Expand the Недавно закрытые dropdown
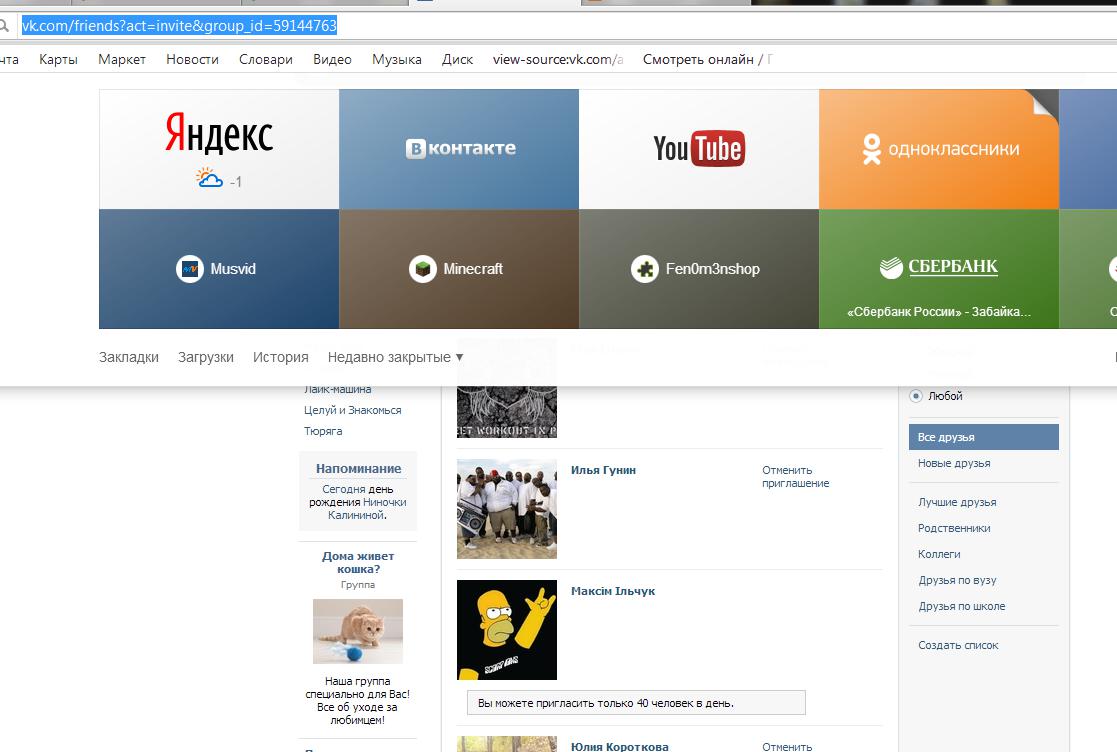This screenshot has width=1117, height=752. [395, 357]
